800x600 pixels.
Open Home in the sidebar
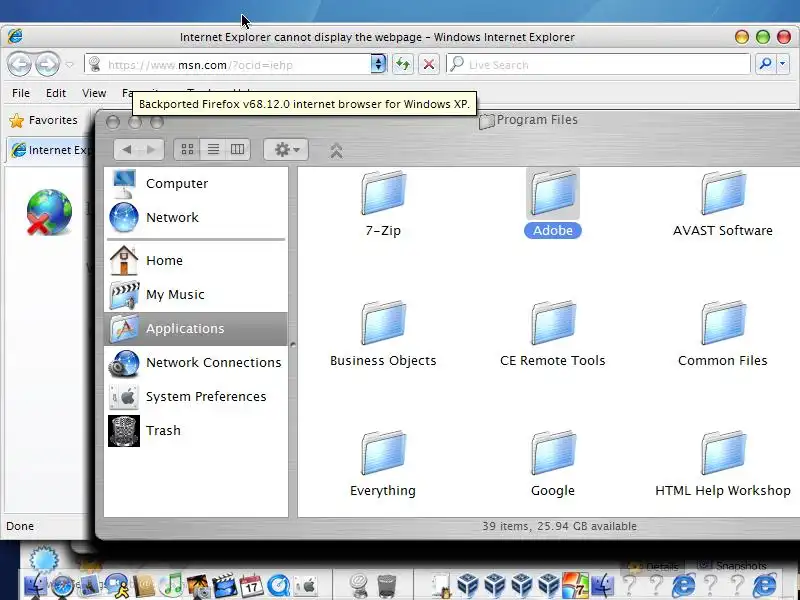coord(196,260)
